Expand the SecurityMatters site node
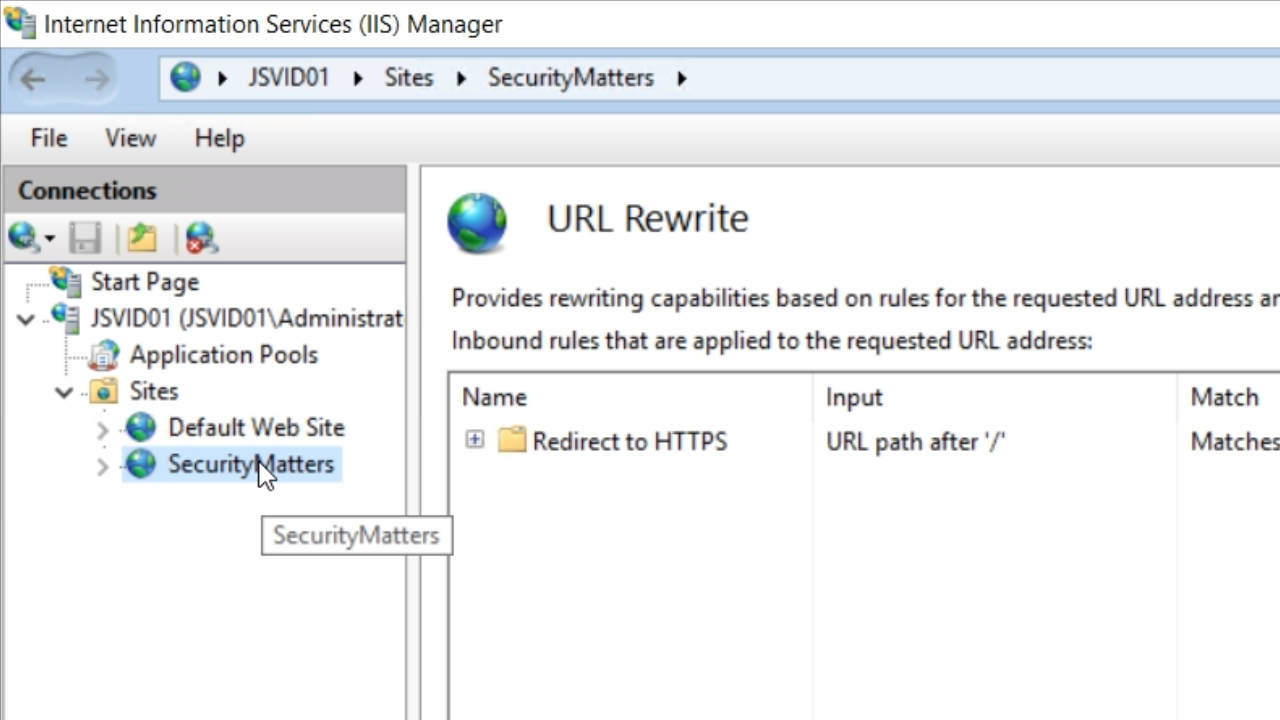1280x720 pixels. tap(102, 466)
